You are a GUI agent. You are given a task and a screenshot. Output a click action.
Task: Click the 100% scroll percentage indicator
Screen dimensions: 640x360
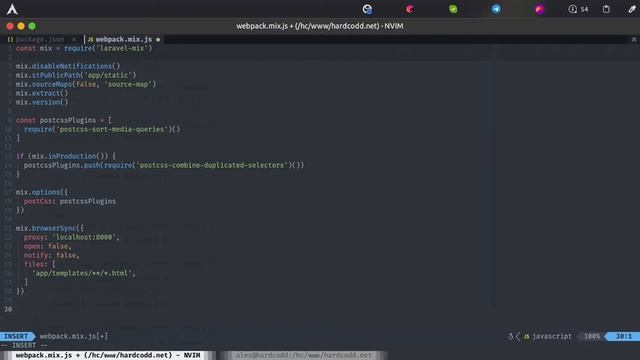coord(592,336)
